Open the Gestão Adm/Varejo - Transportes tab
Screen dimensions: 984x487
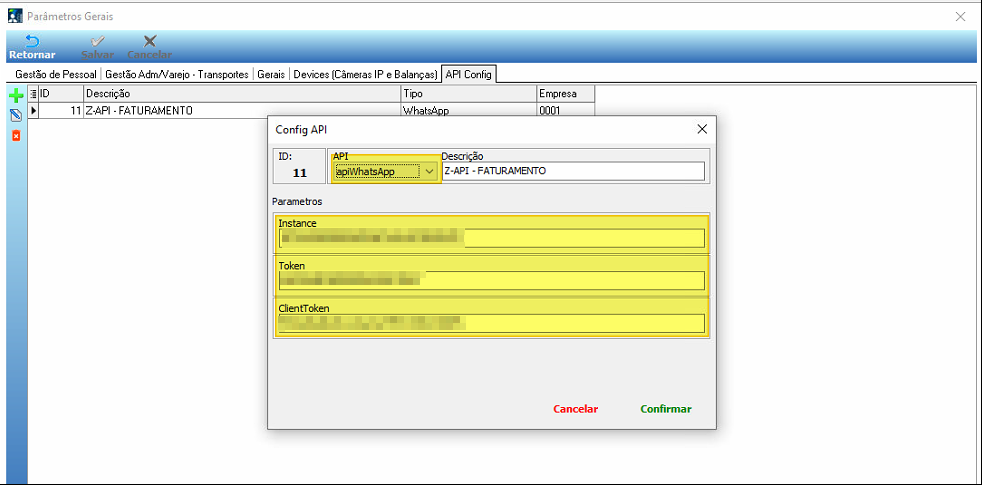(x=177, y=75)
